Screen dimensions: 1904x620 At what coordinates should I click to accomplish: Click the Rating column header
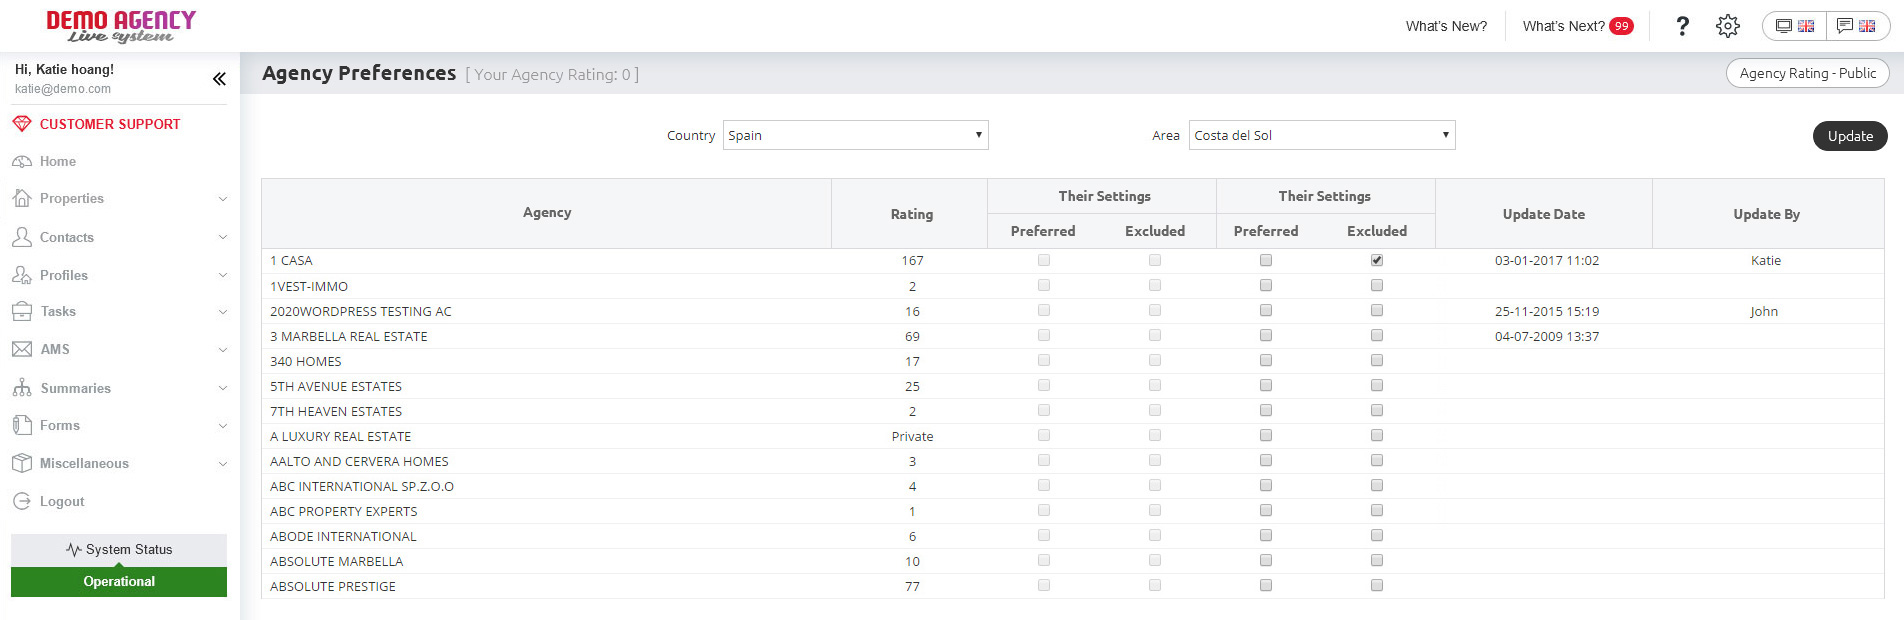(912, 214)
